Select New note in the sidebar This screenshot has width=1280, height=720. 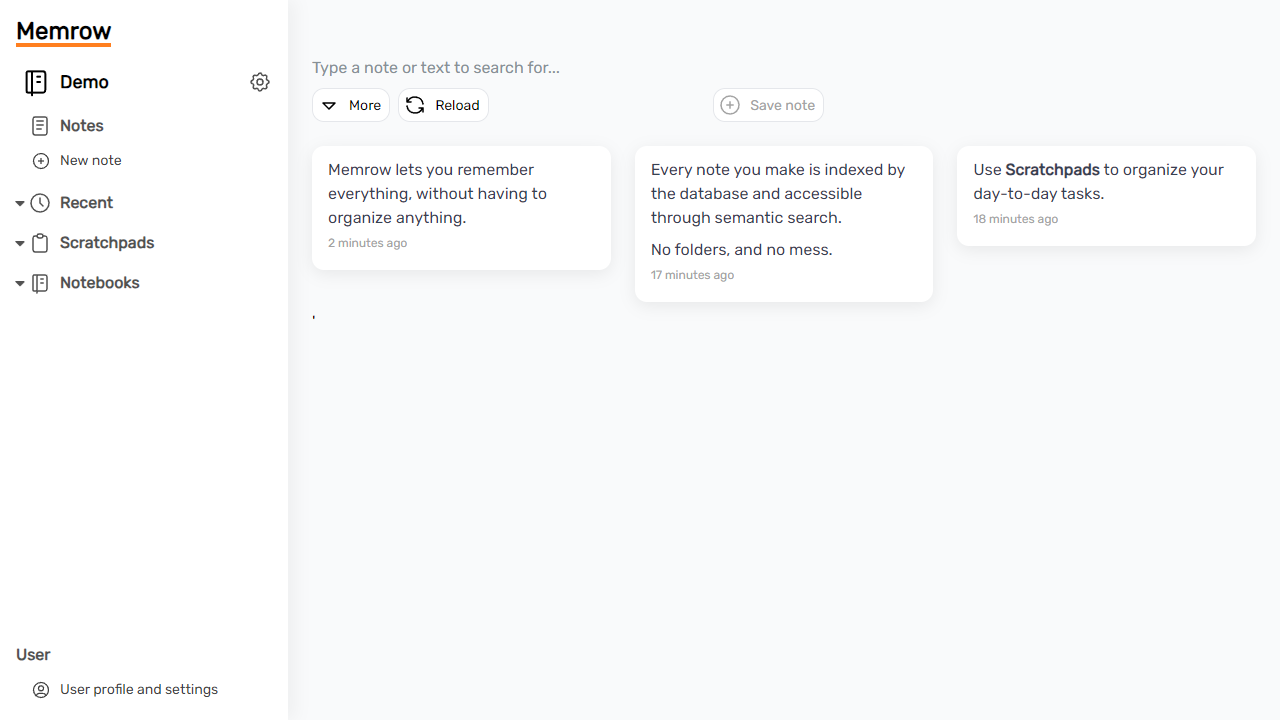click(91, 161)
